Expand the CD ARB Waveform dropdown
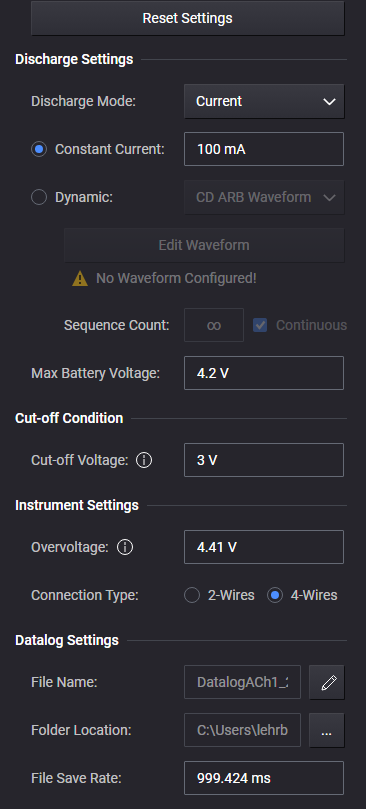 pyautogui.click(x=264, y=197)
